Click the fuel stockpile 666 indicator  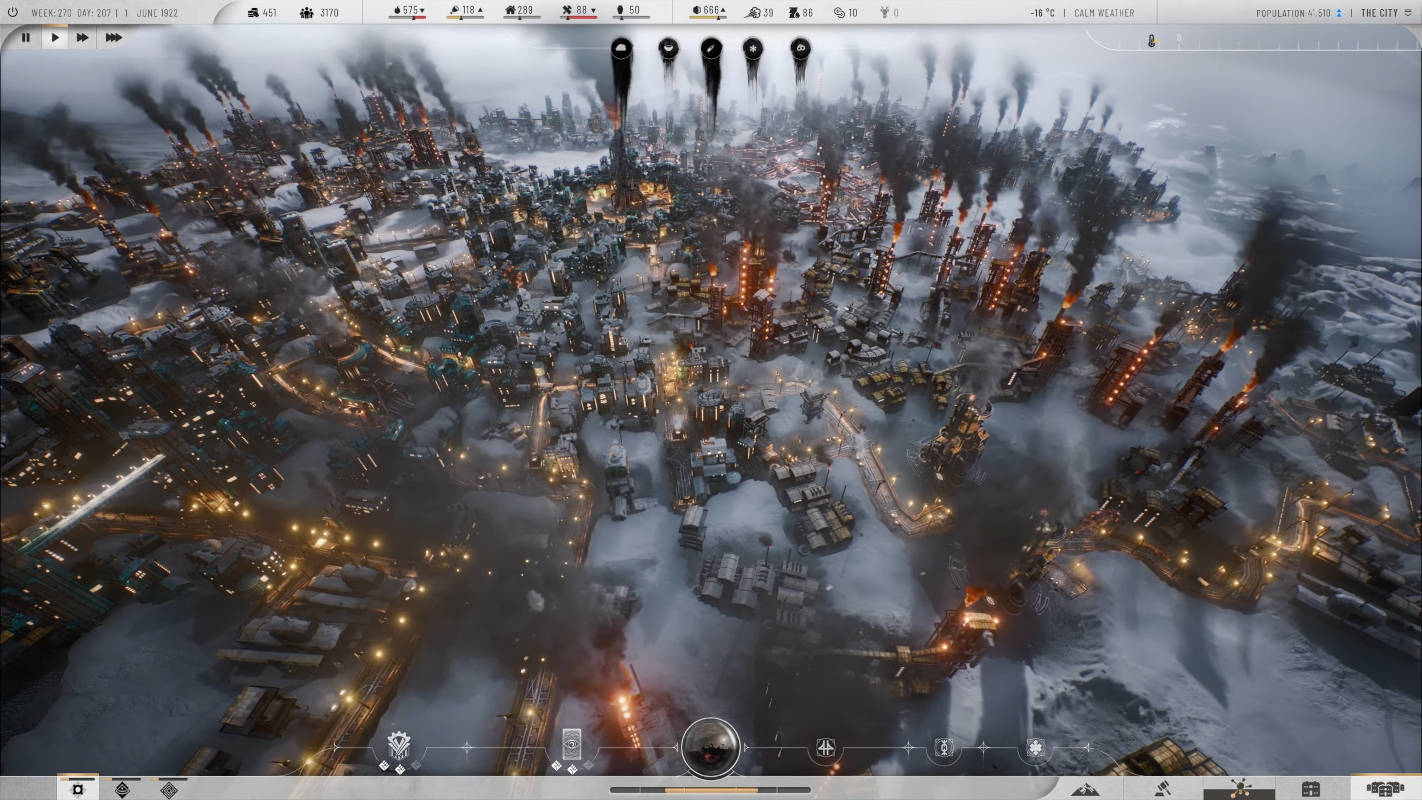point(709,12)
